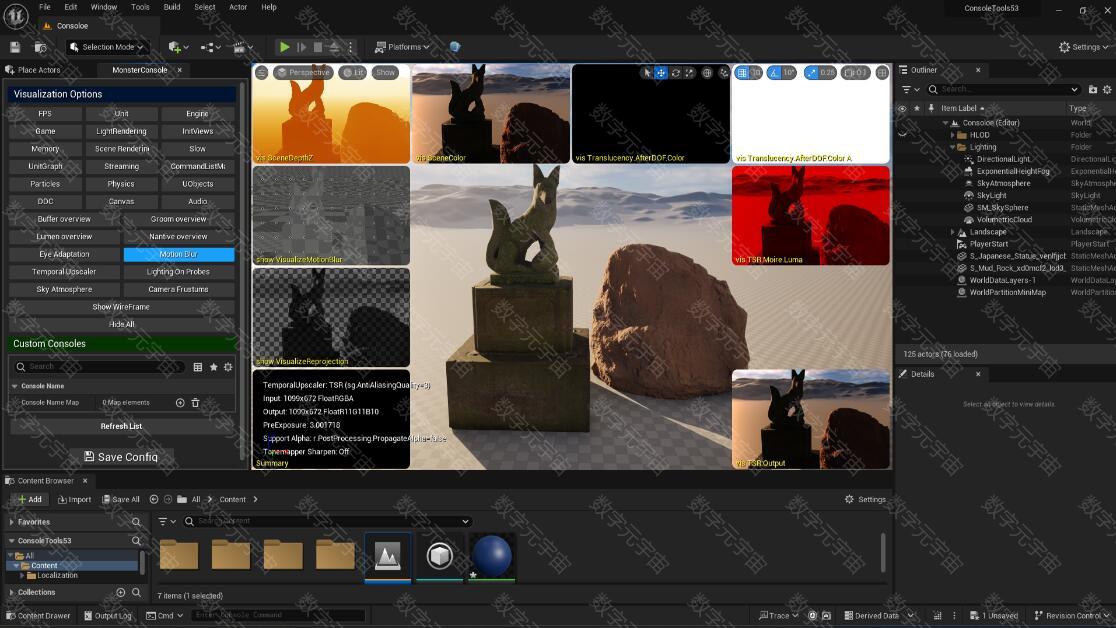Click the FPS visualization button

[45, 114]
